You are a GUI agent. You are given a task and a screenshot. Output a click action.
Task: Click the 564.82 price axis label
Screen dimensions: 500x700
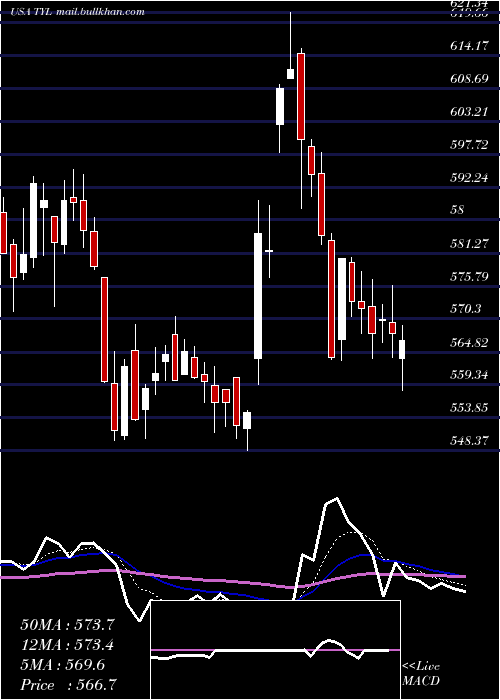(469, 342)
